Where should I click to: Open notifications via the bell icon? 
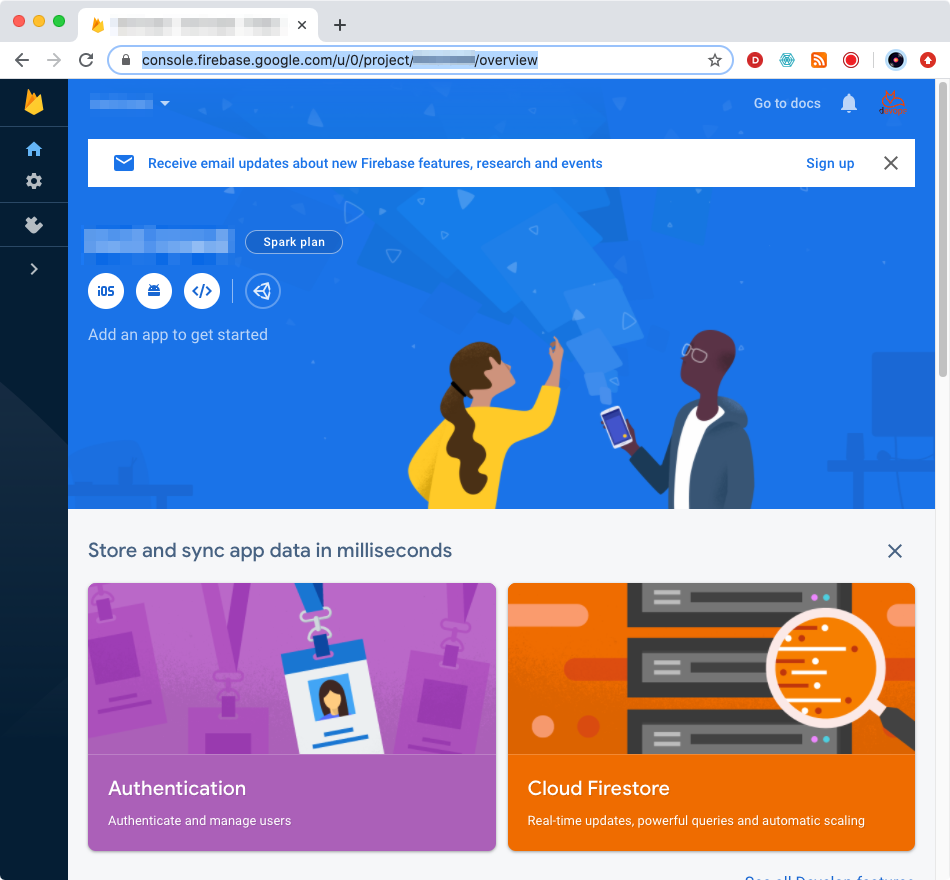(848, 103)
